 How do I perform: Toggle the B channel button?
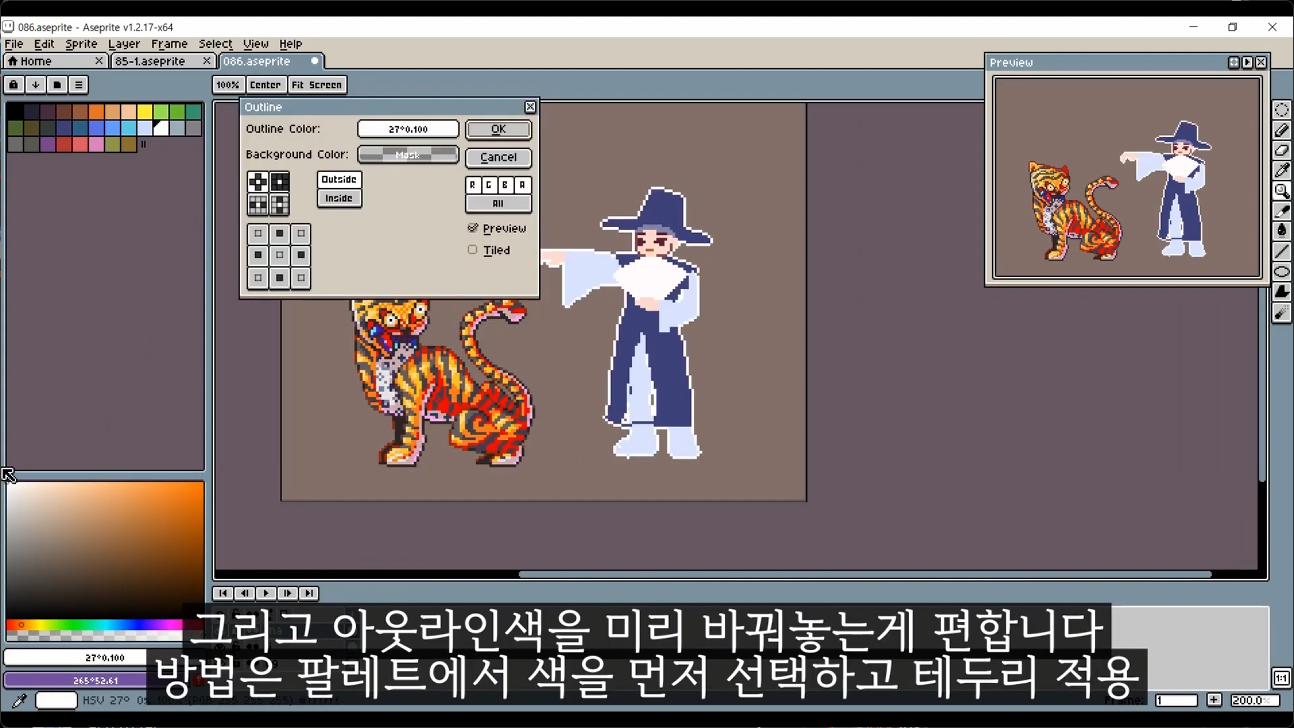[506, 185]
